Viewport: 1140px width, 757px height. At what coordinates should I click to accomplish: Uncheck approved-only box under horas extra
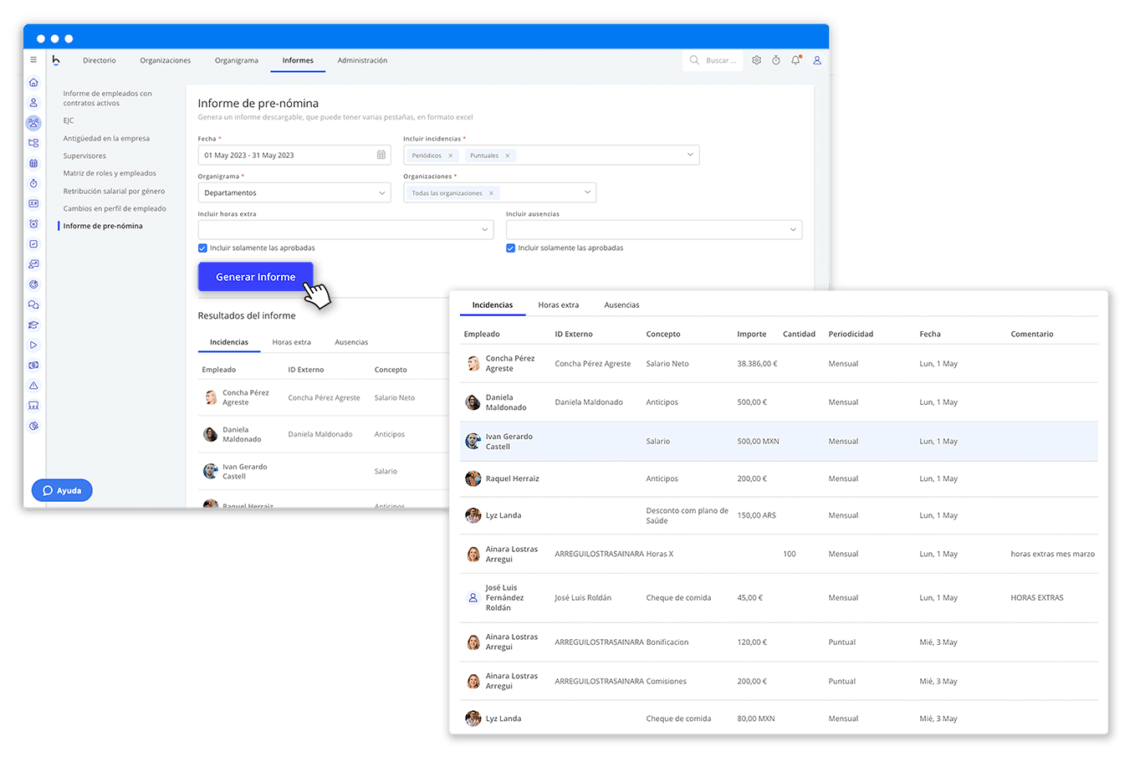point(203,248)
